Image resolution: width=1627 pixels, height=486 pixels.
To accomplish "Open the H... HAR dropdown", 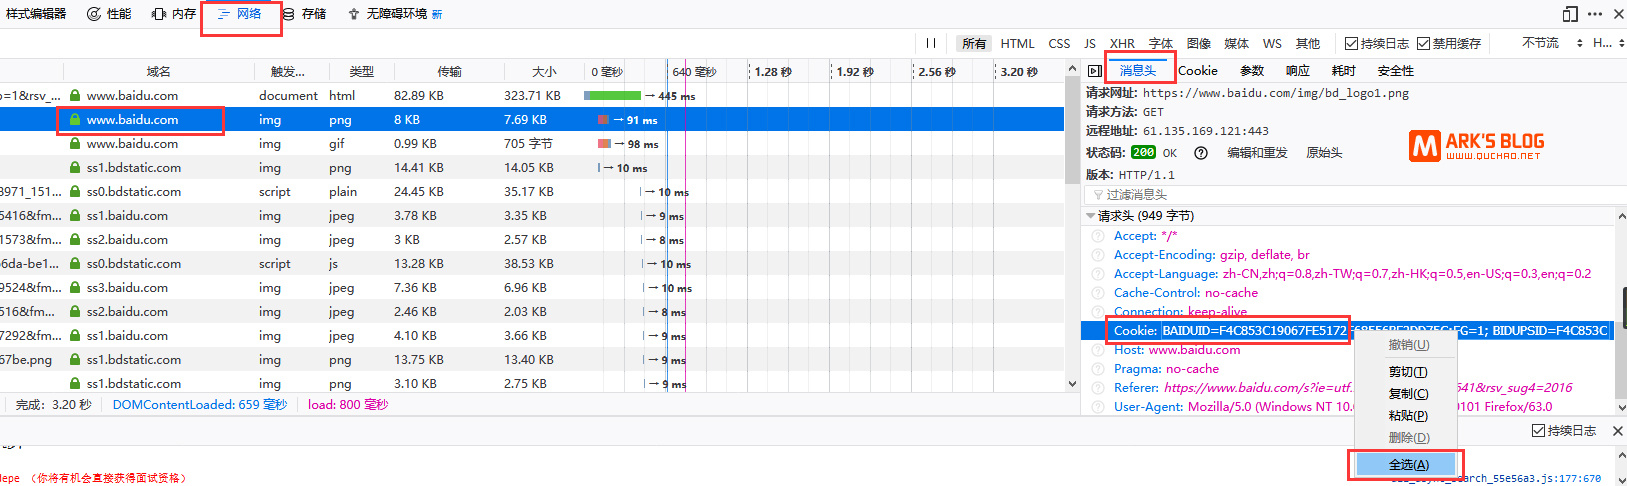I will pos(1608,43).
